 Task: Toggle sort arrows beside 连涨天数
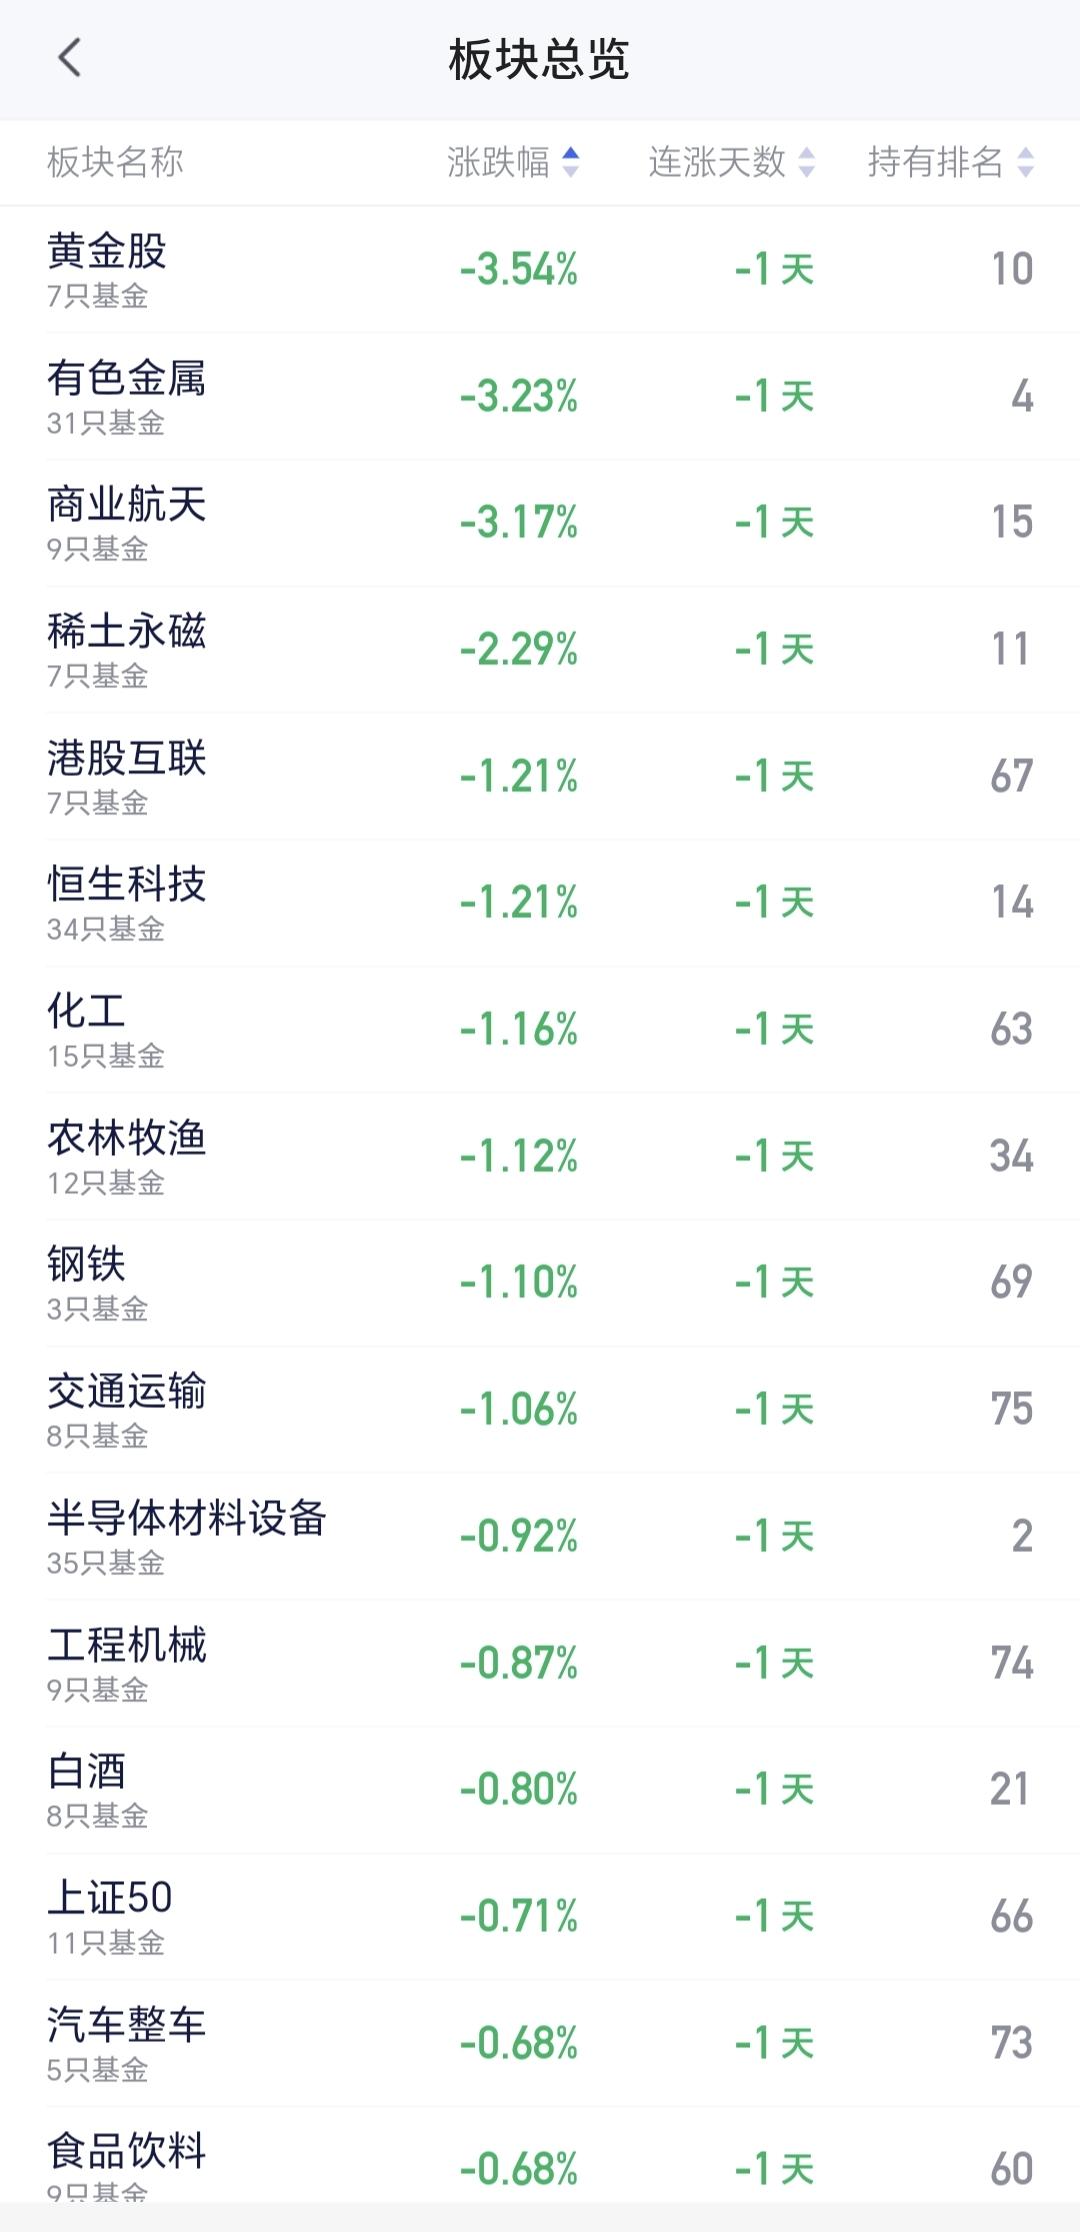tap(806, 162)
